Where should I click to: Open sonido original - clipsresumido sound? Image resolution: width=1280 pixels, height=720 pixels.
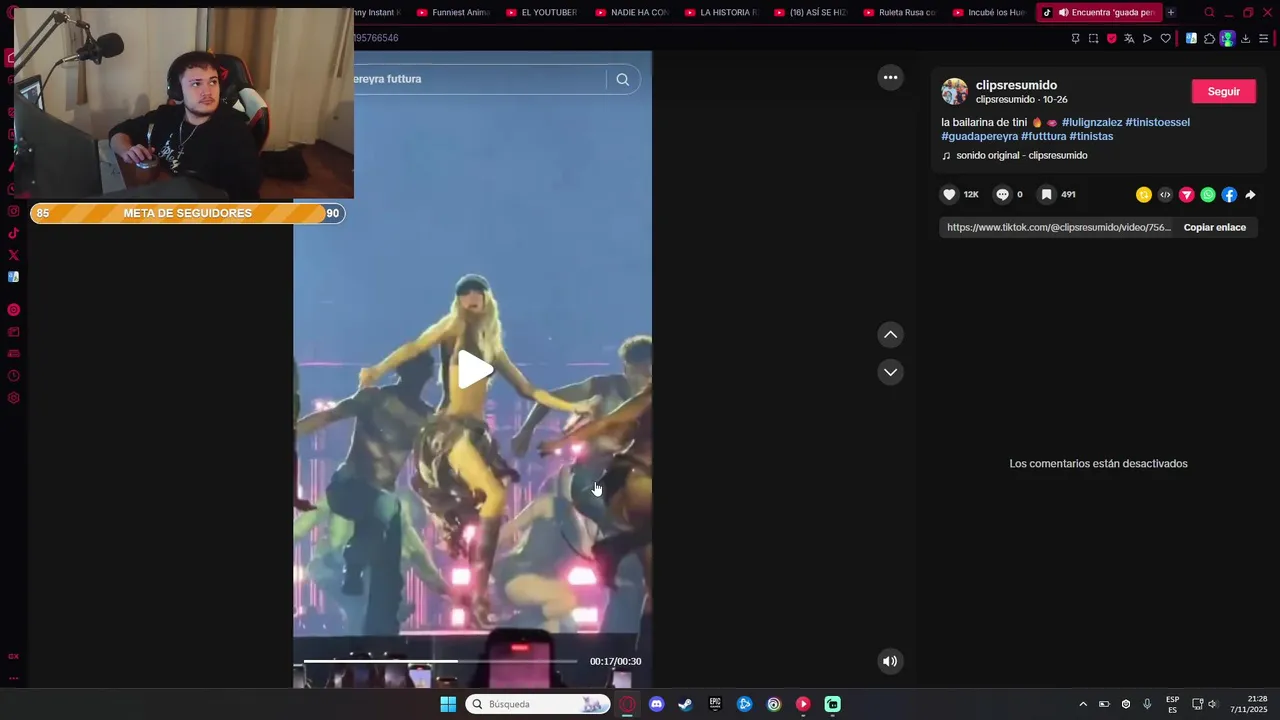[1022, 155]
